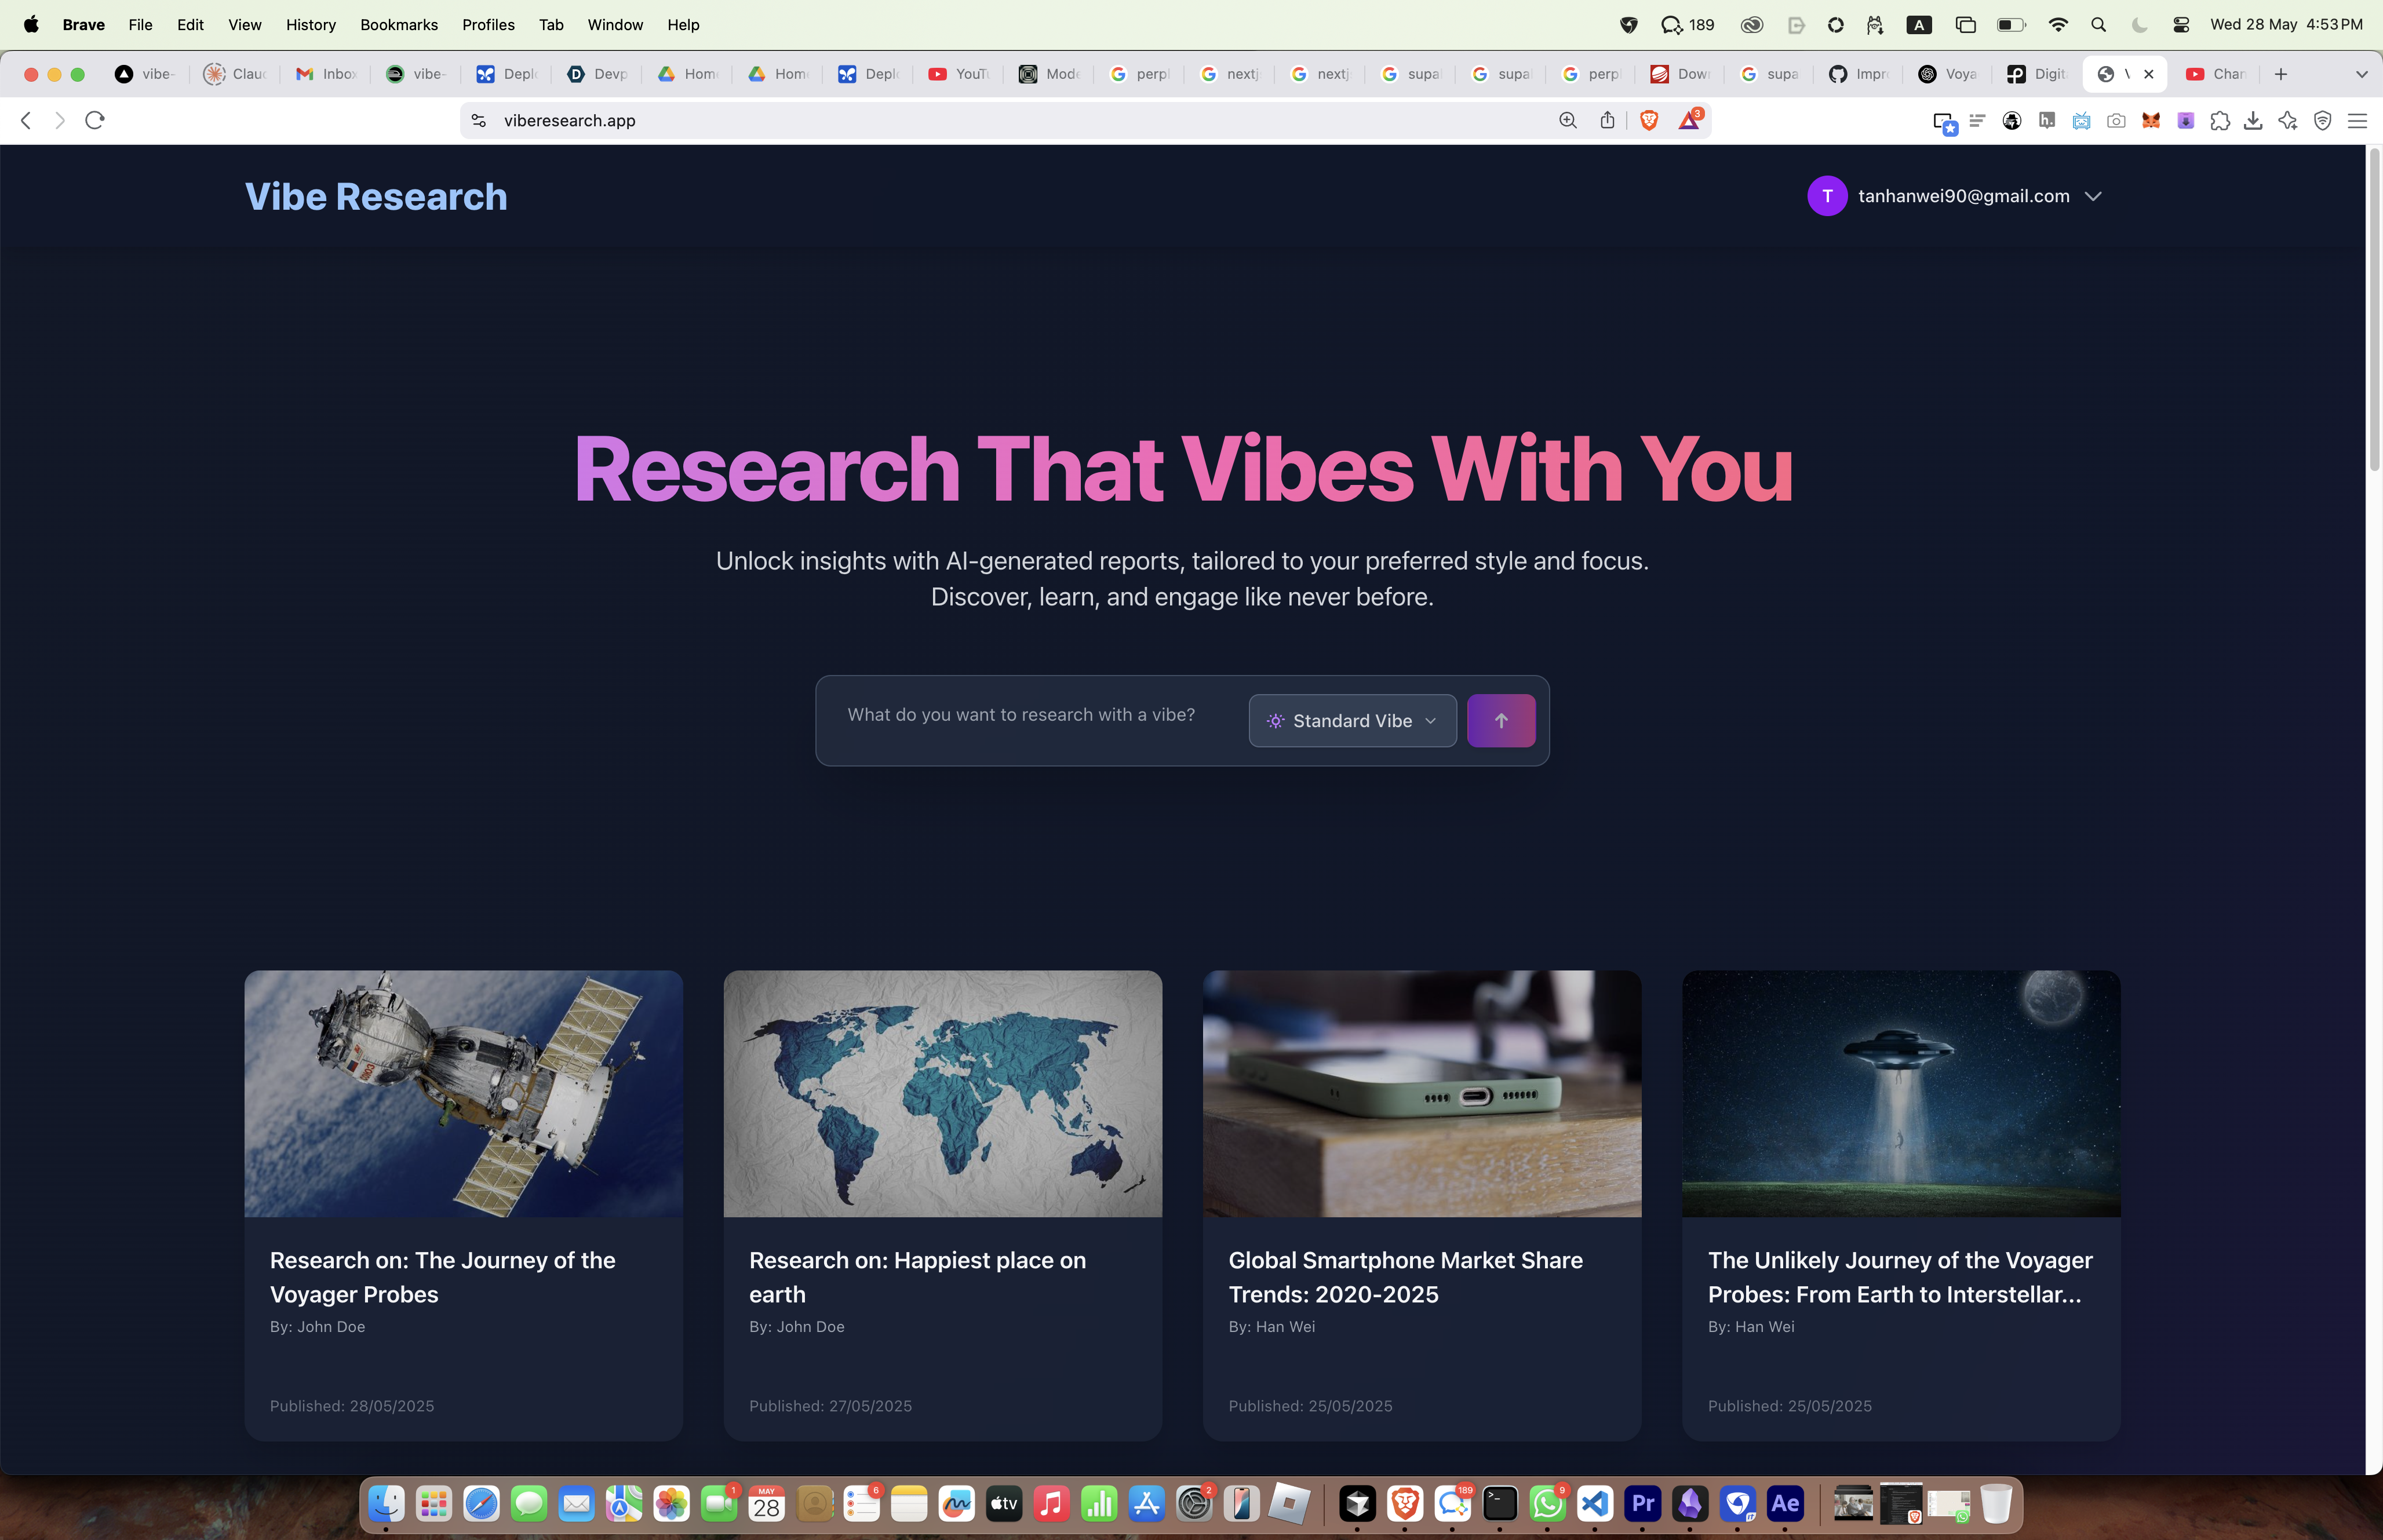Open browser Downloads arrow icon
Image resolution: width=2383 pixels, height=1540 pixels.
click(2253, 121)
